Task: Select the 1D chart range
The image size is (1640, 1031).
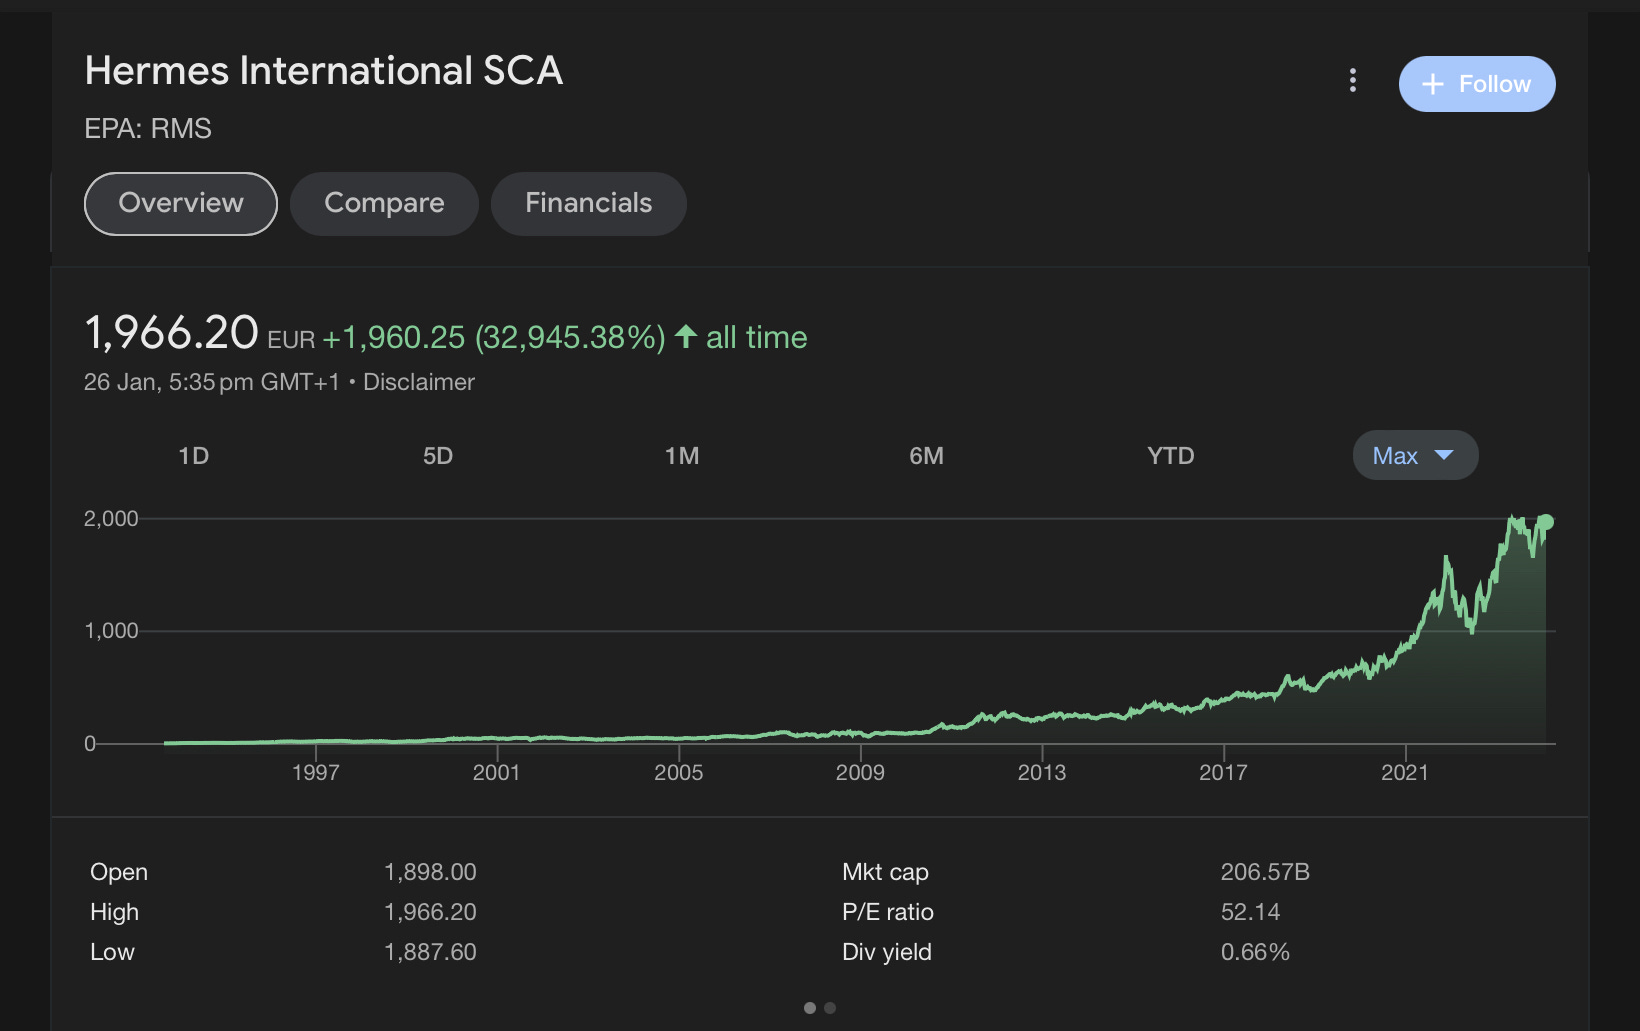Action: point(193,456)
